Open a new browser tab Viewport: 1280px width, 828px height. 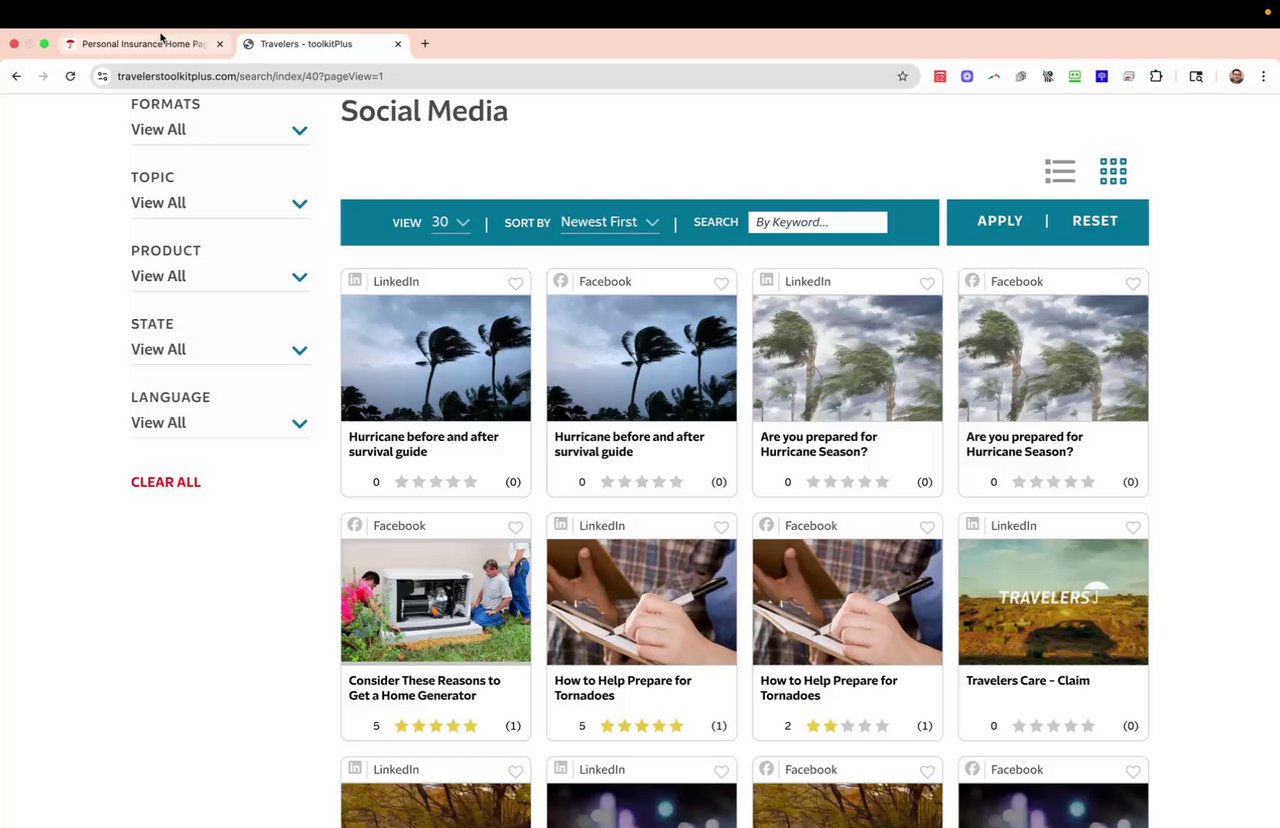(425, 44)
